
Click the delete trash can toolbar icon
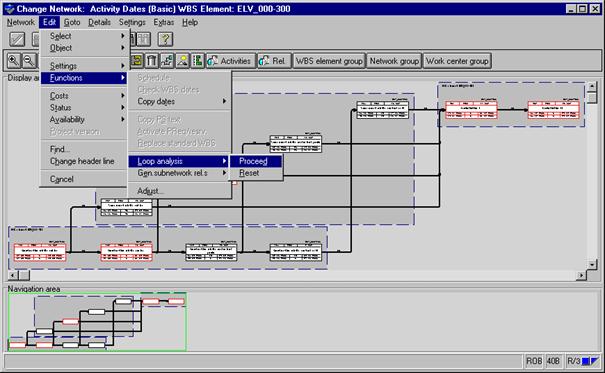click(x=152, y=61)
